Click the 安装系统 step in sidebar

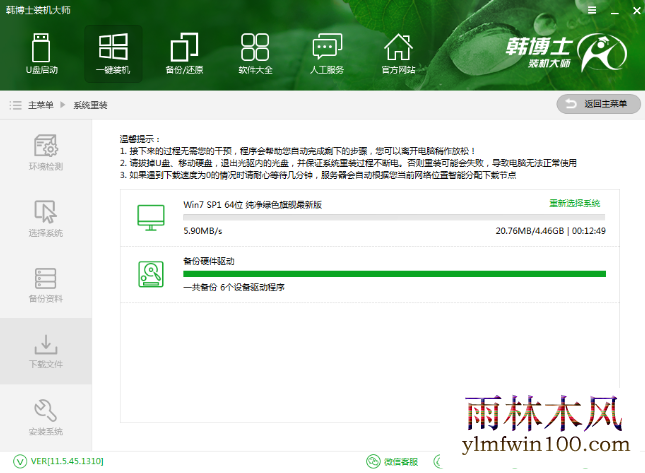[x=46, y=417]
